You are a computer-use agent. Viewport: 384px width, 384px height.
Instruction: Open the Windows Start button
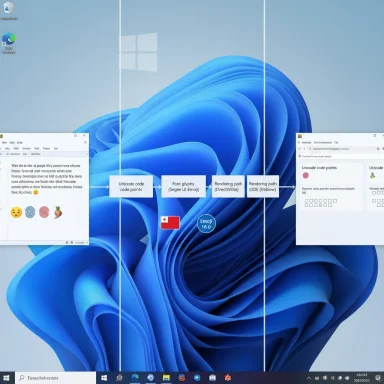click(x=6, y=378)
